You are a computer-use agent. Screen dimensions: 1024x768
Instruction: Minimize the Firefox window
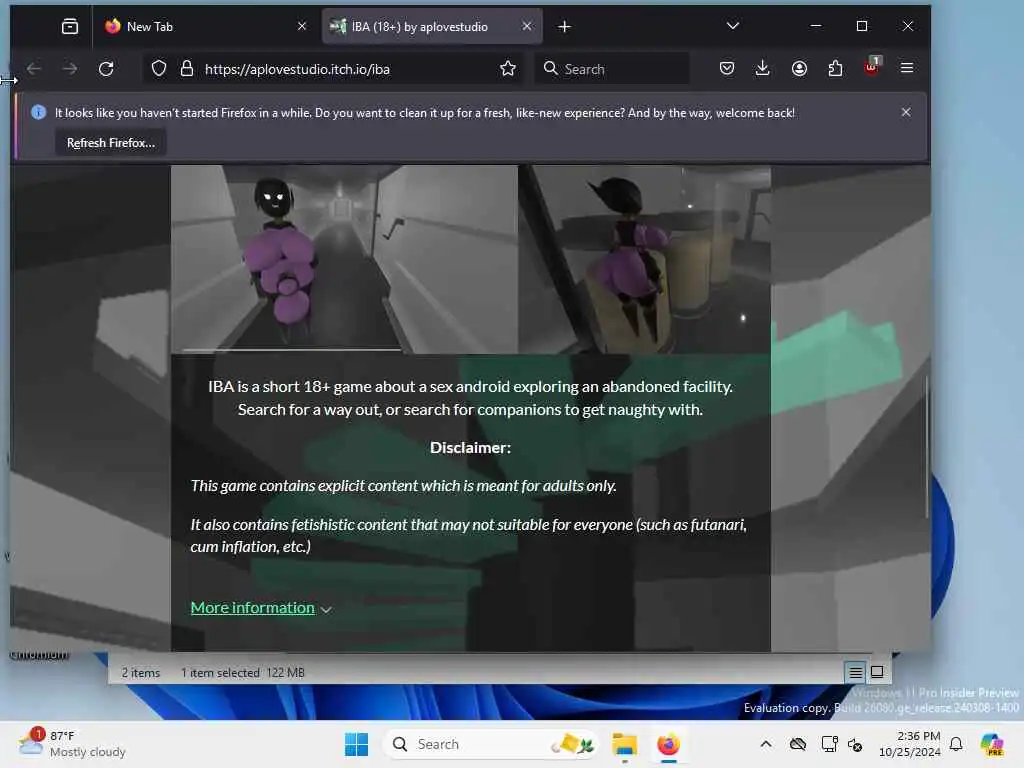point(816,26)
